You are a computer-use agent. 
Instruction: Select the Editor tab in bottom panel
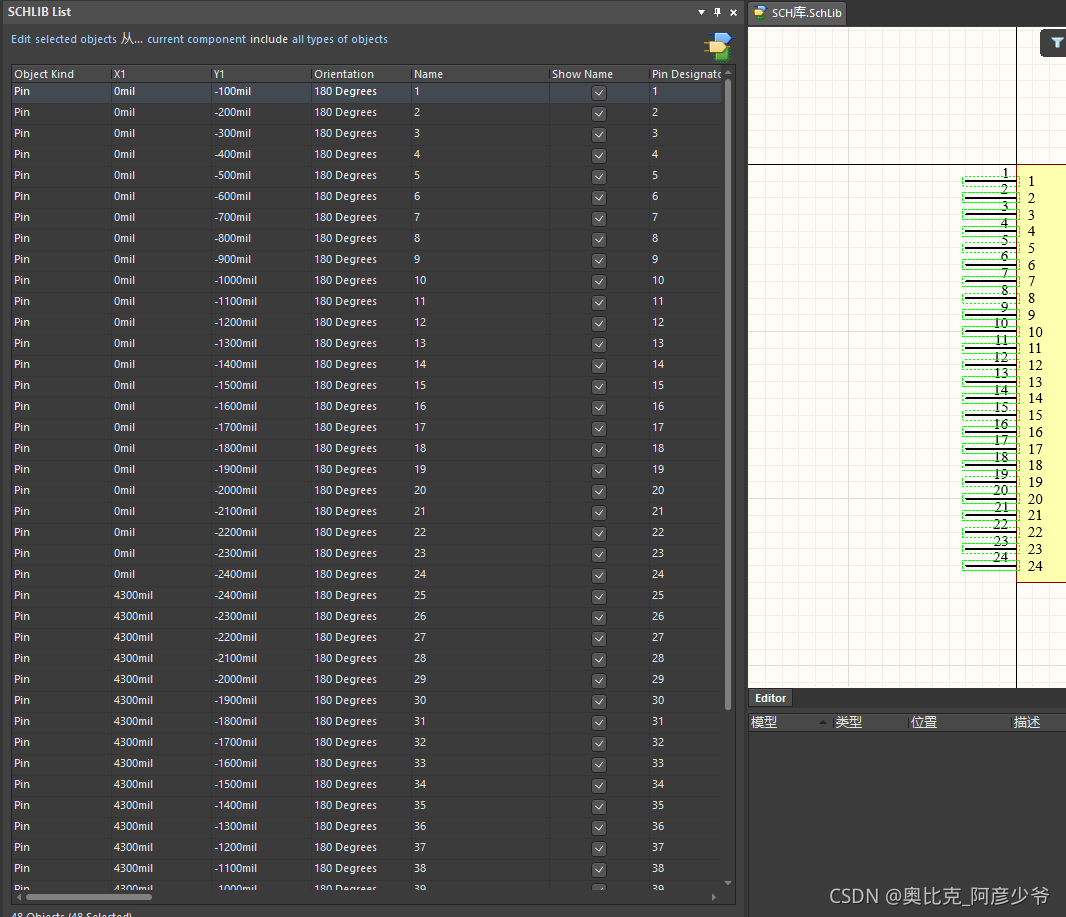[x=770, y=698]
